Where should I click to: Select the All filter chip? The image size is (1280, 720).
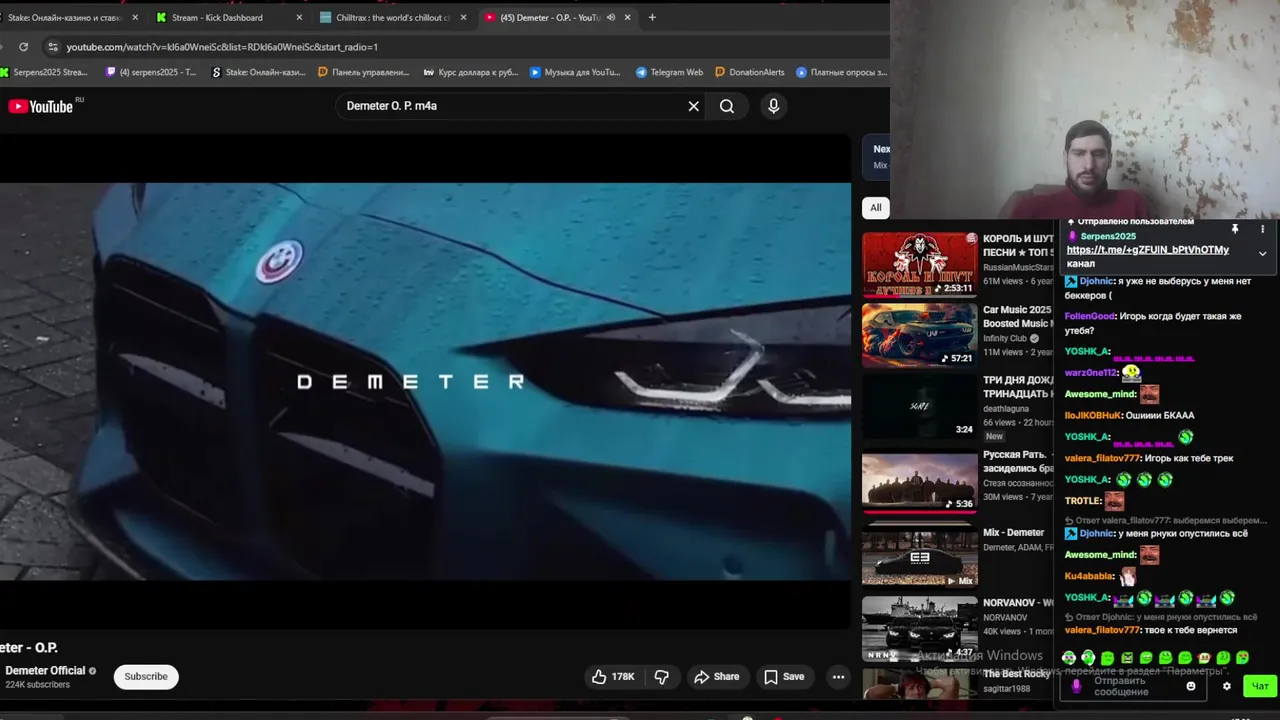[x=875, y=208]
